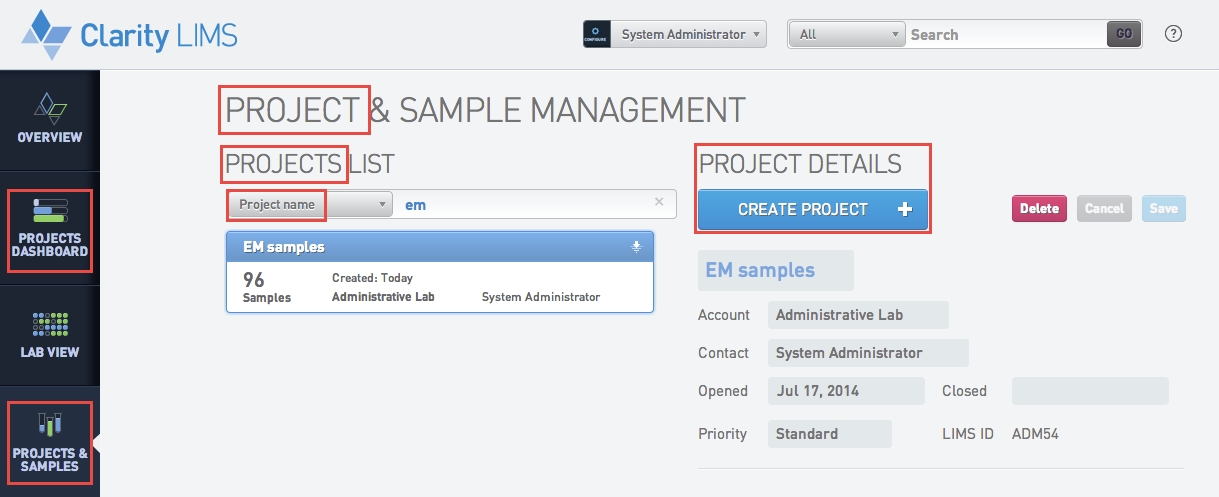Click in the top Search field
The width and height of the screenshot is (1219, 497).
click(x=1004, y=34)
